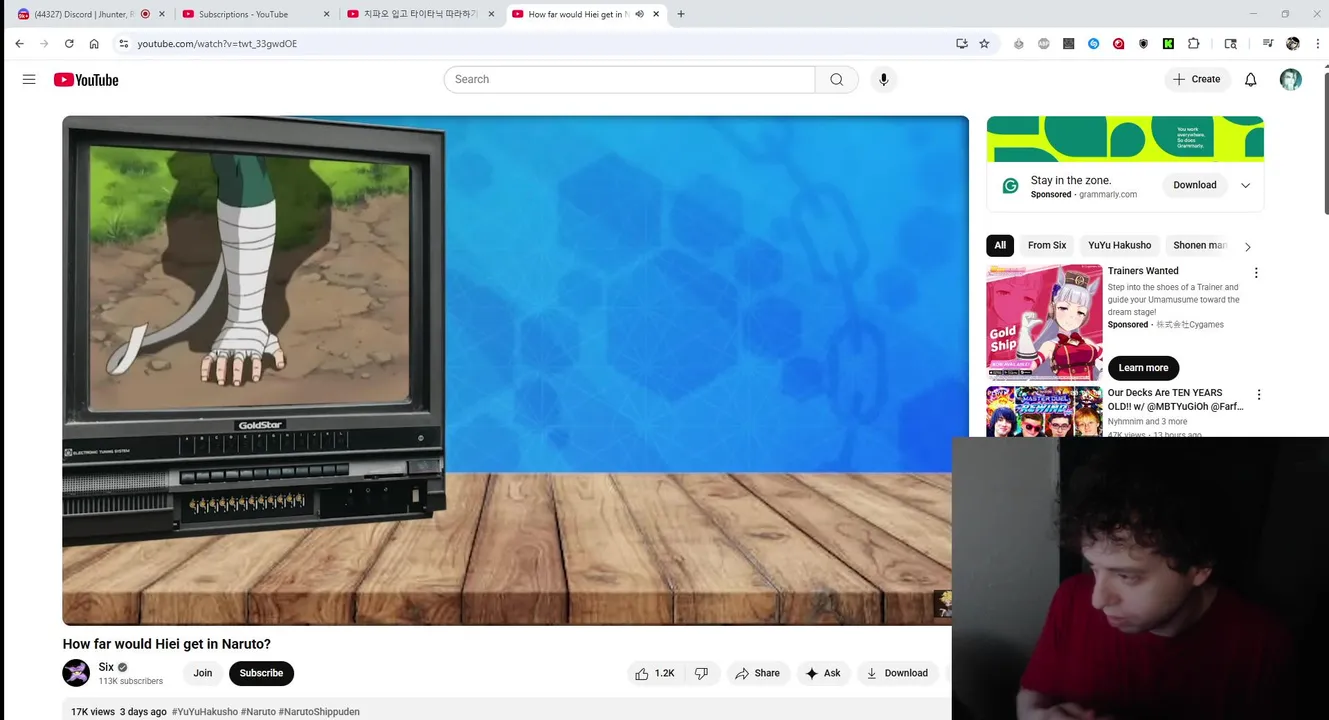The width and height of the screenshot is (1329, 720).
Task: Open the Shazam extension icon
Action: click(x=1093, y=44)
